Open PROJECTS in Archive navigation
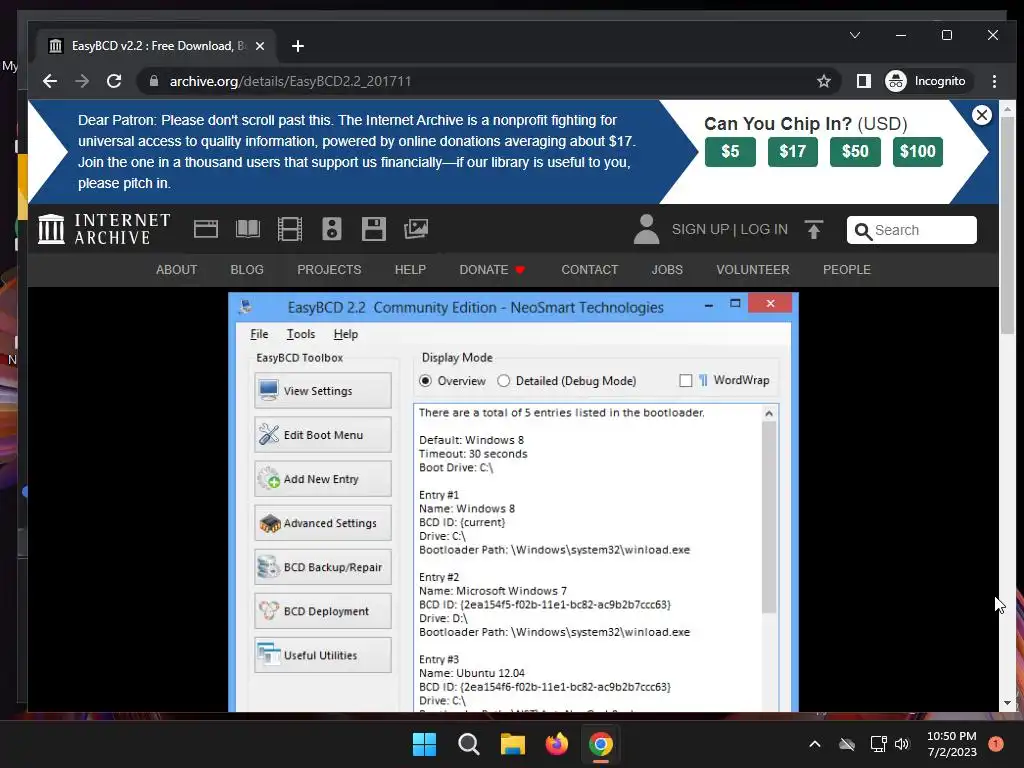Viewport: 1024px width, 768px height. (x=329, y=270)
